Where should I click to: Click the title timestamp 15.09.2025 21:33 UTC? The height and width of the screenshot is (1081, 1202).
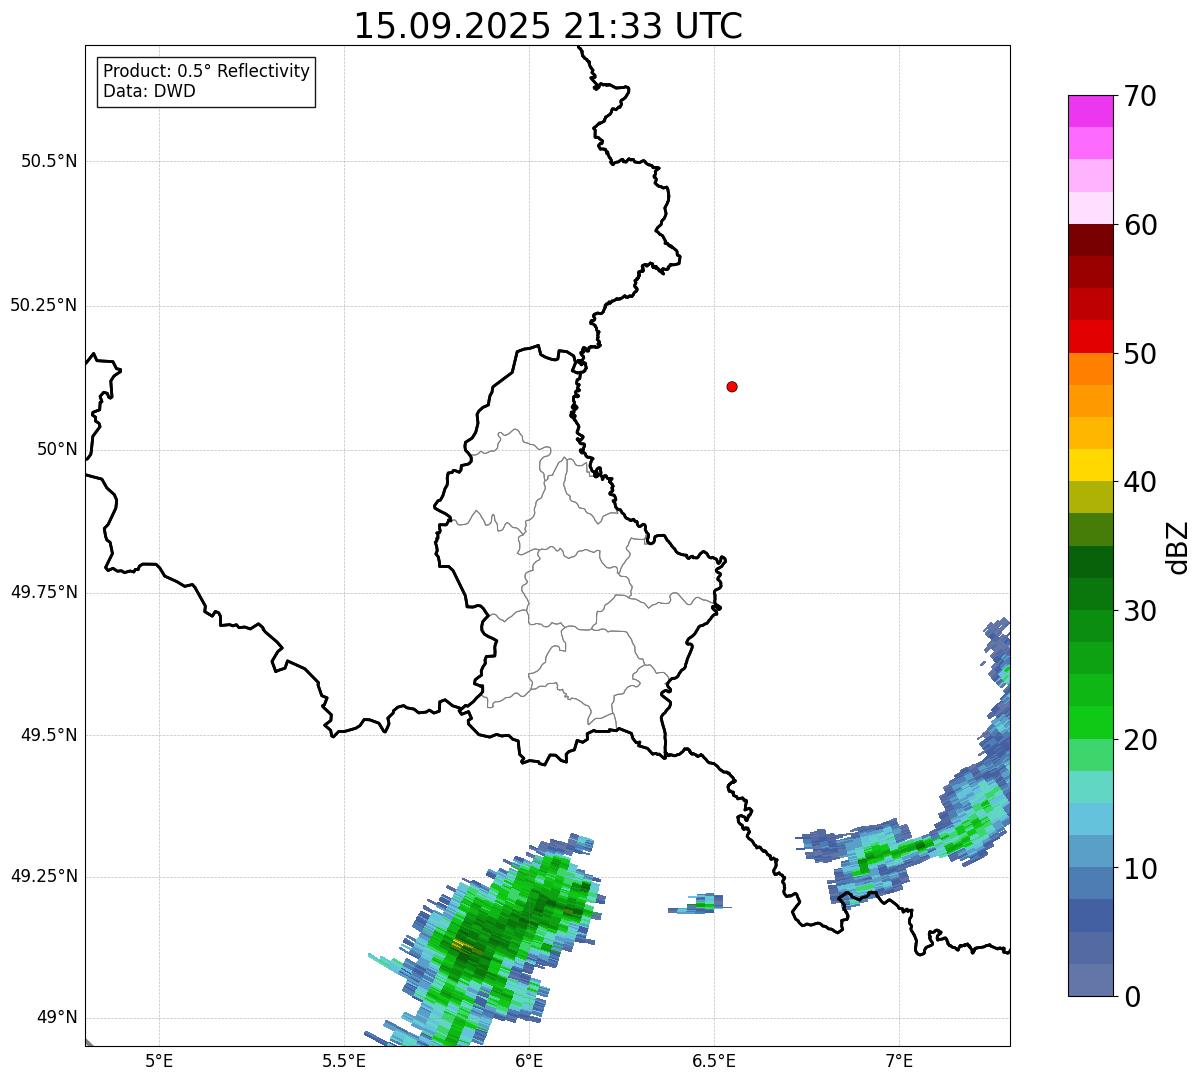[548, 26]
